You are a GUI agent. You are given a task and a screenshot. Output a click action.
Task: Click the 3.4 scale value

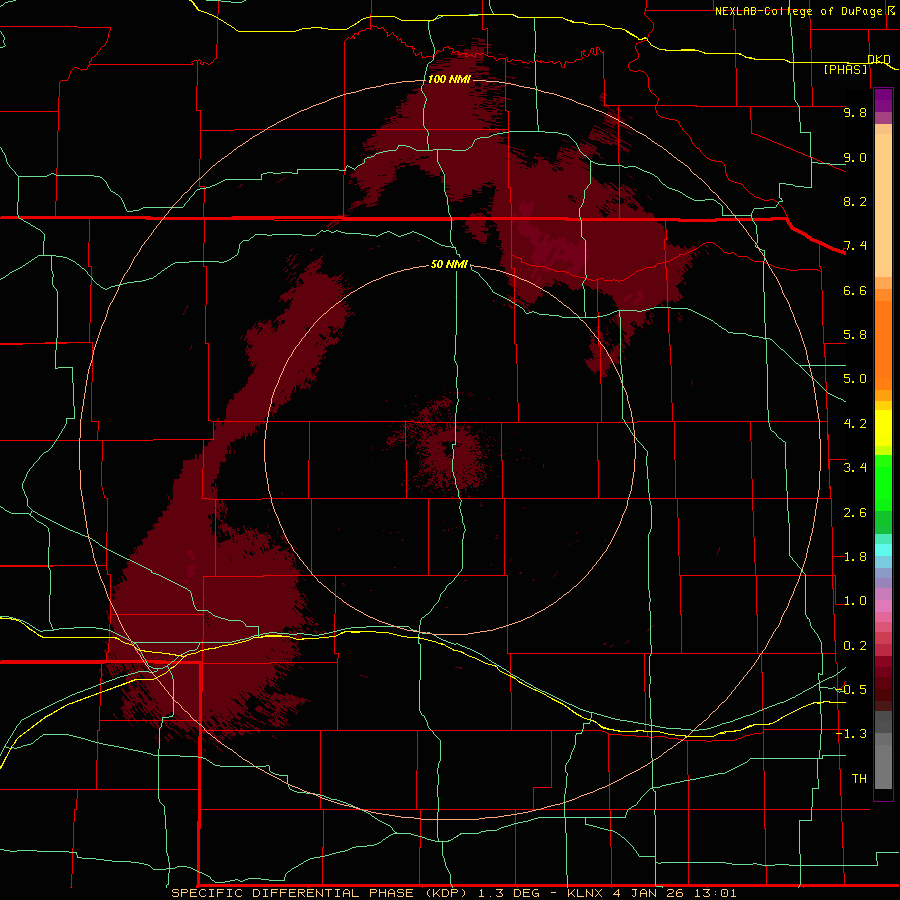point(855,468)
